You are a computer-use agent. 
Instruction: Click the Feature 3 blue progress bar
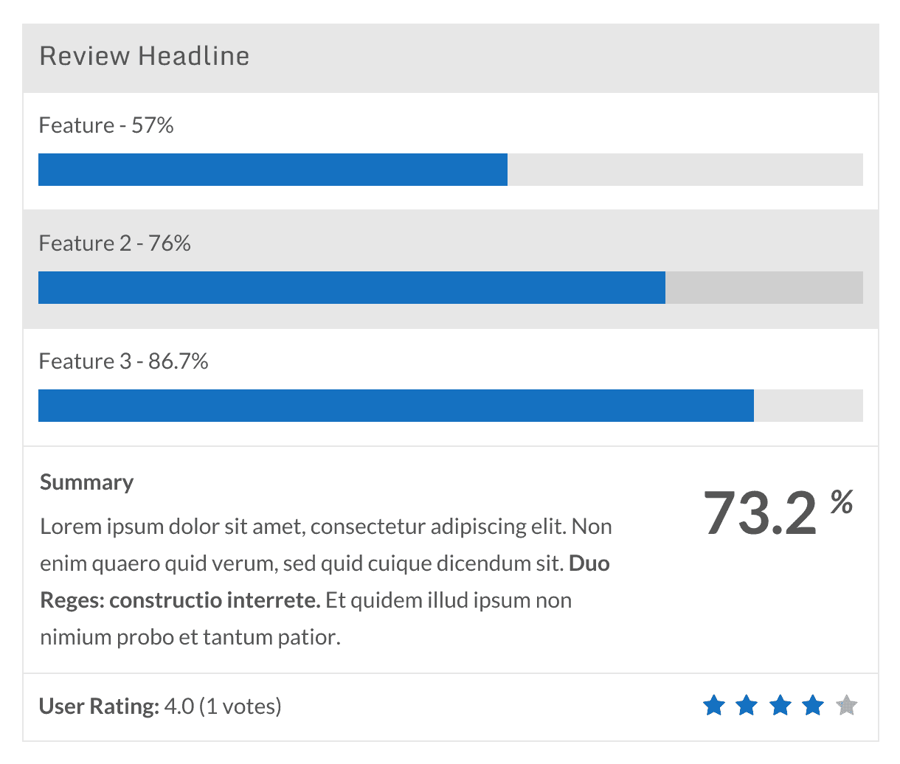(x=396, y=406)
